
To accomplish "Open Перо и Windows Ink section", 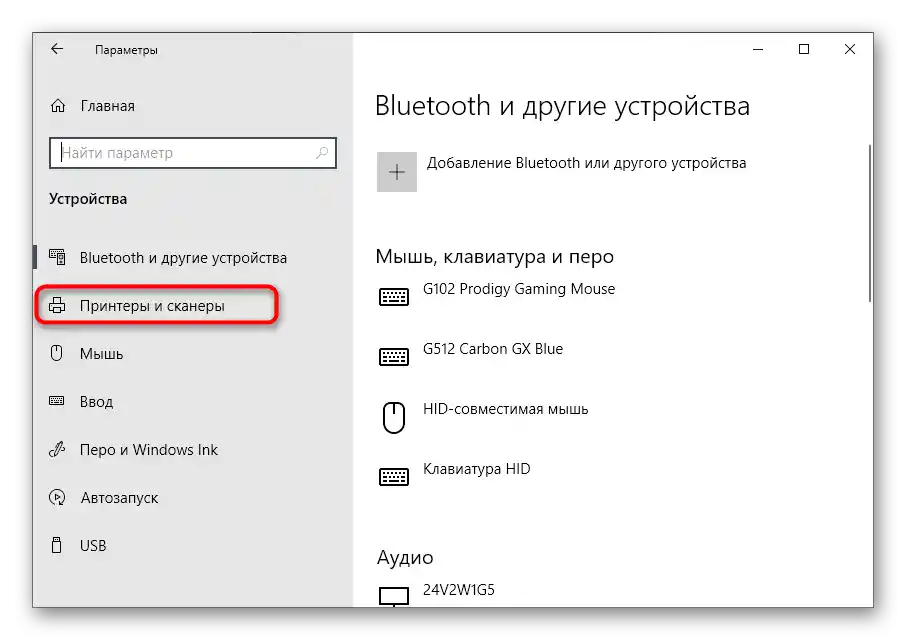I will 148,449.
